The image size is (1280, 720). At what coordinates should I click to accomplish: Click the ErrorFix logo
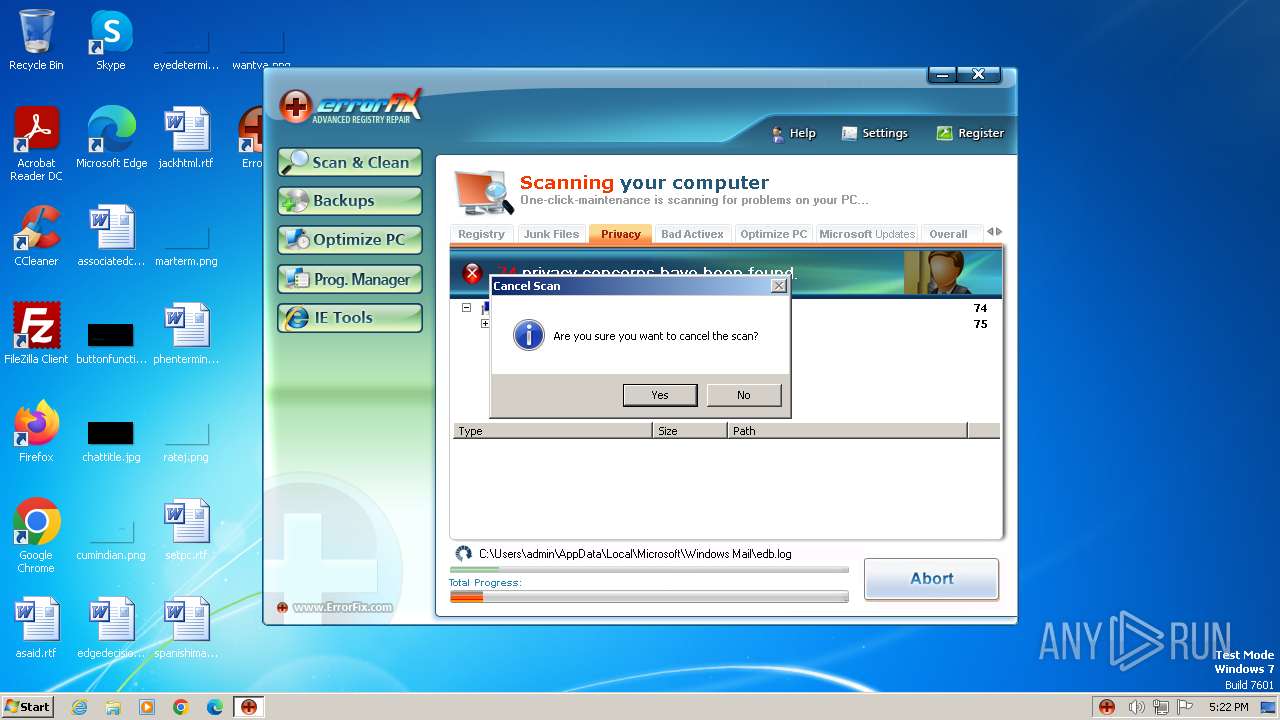tap(350, 105)
